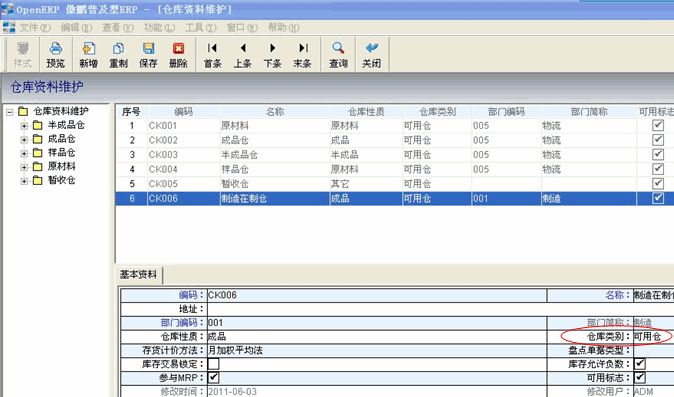Click the 存货计价方法 field 月加权平均法

[377, 350]
